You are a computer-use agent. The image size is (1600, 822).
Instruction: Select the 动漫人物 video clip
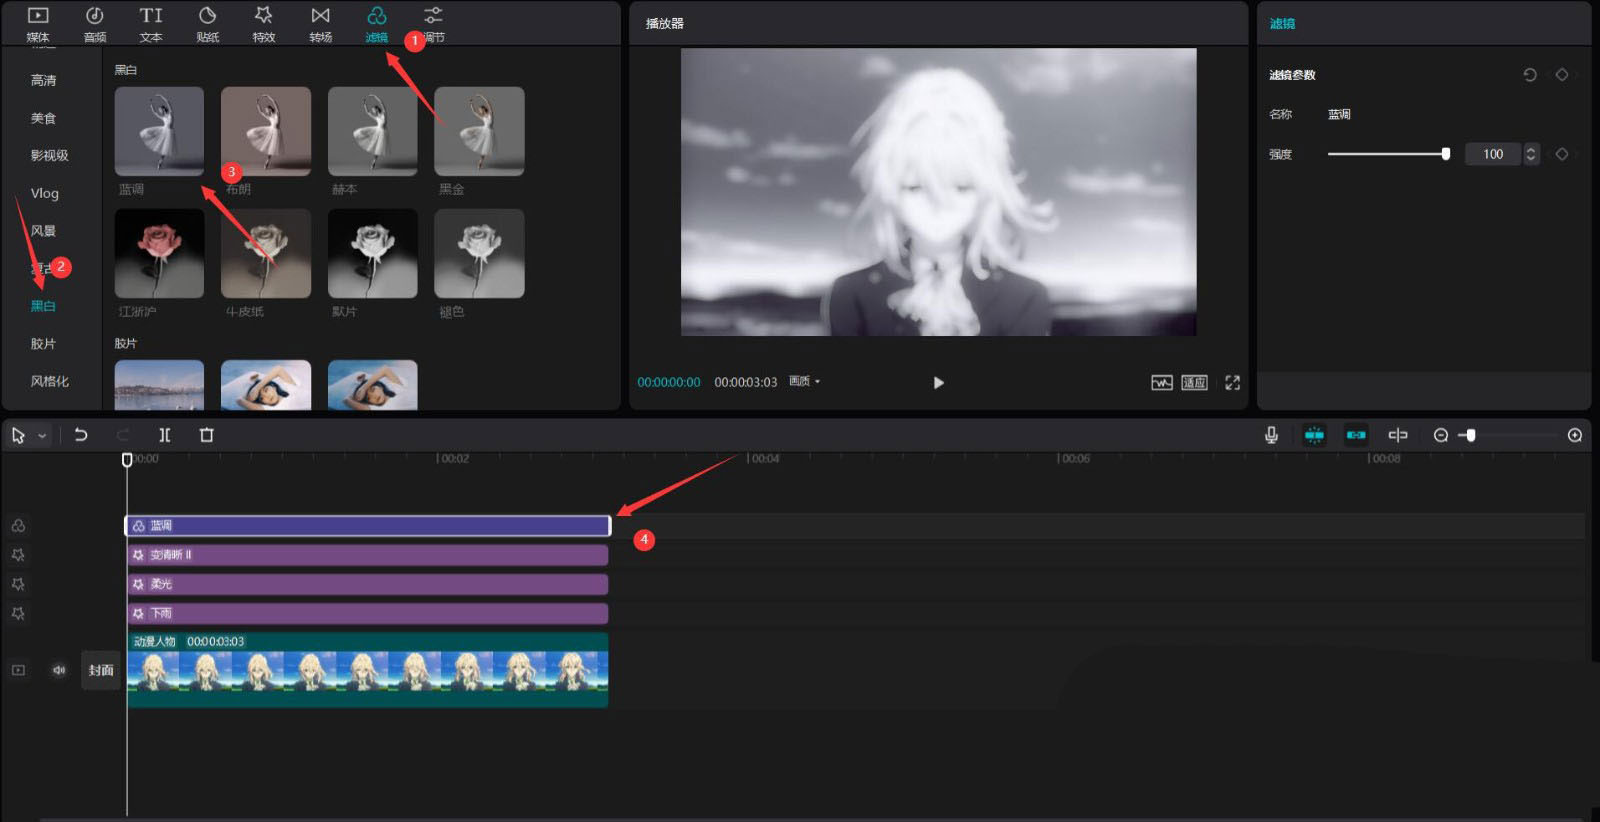click(368, 670)
